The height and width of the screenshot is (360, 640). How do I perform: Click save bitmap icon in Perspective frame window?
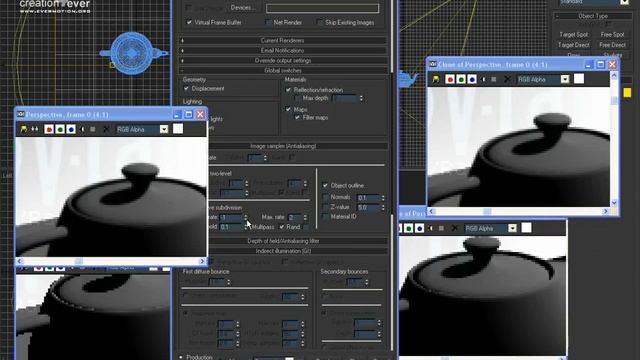point(24,129)
